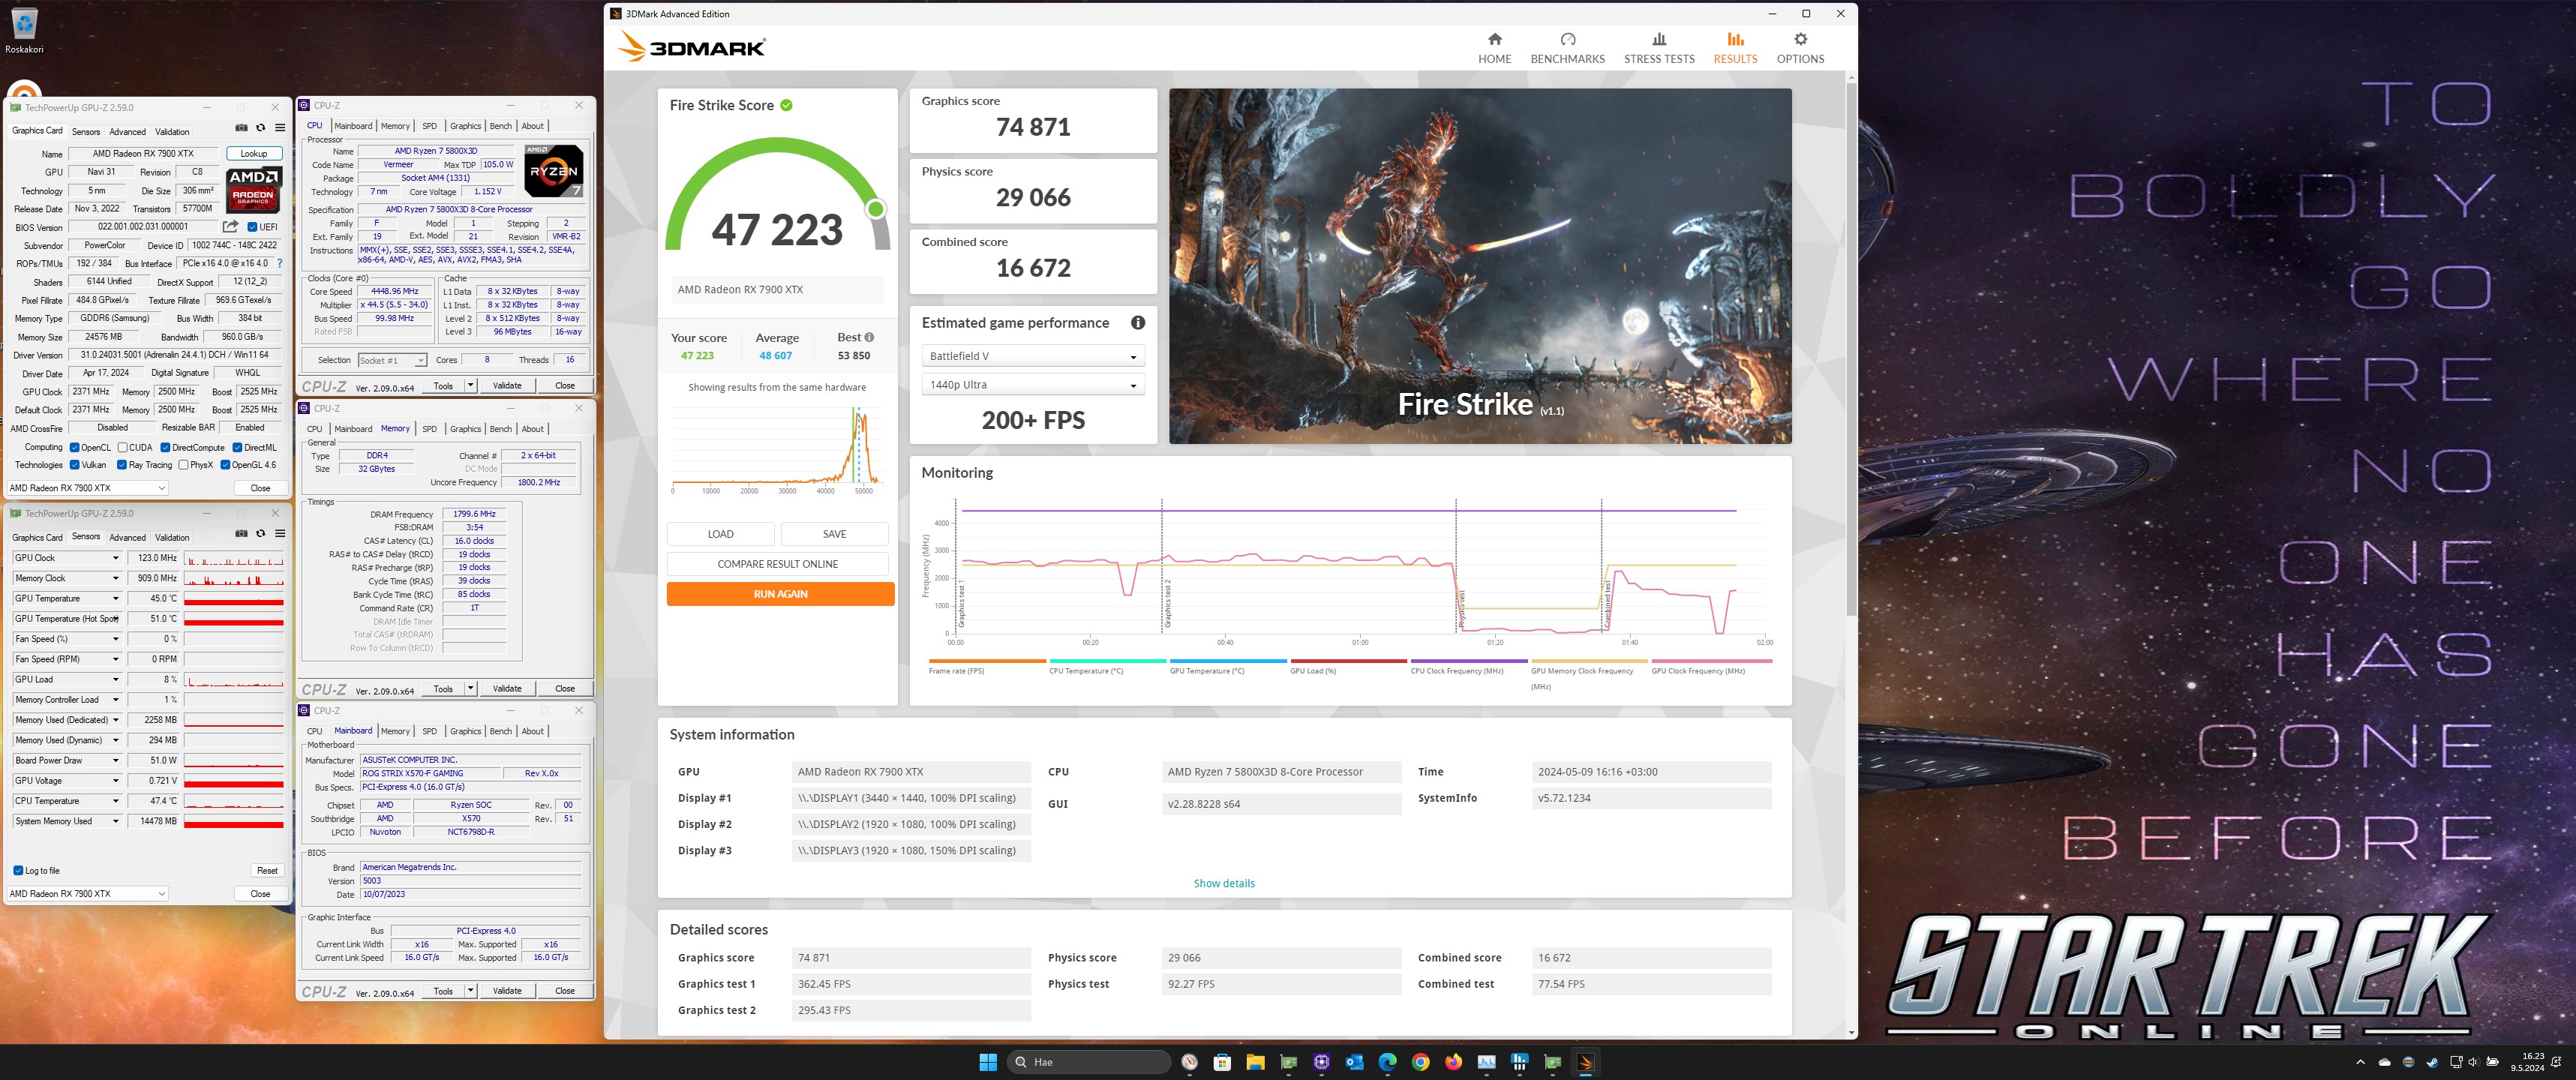This screenshot has width=2576, height=1080.
Task: Click the LOAD button in 3DMark
Action: tap(720, 534)
